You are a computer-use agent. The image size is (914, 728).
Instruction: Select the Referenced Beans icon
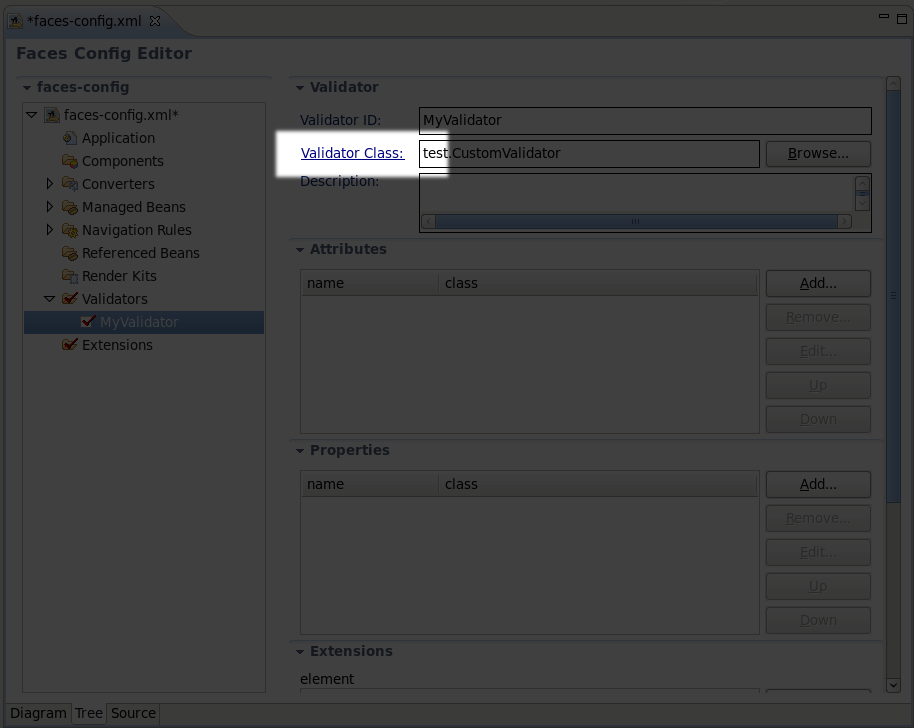pyautogui.click(x=68, y=253)
